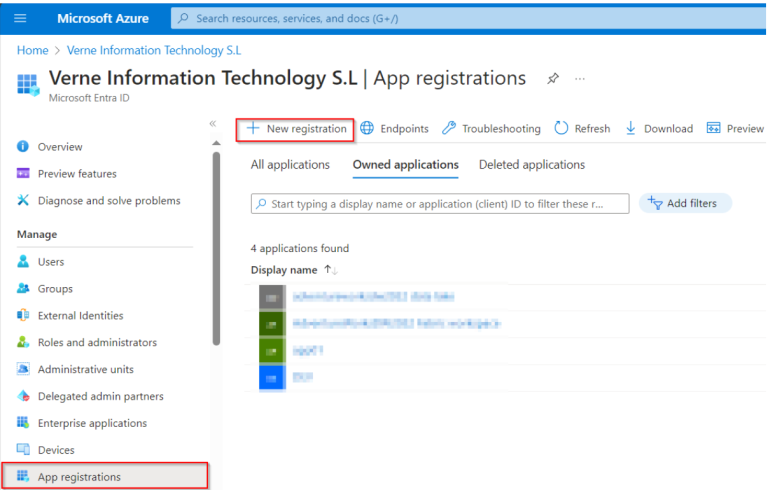Click the display name filter field
768x490 pixels.
point(440,203)
